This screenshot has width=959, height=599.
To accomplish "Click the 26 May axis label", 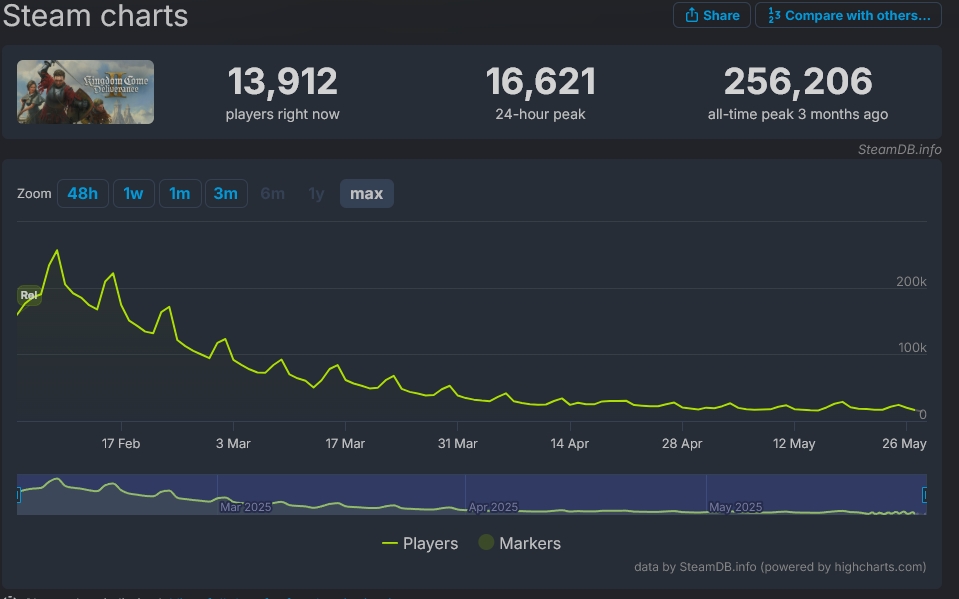I will coord(904,444).
